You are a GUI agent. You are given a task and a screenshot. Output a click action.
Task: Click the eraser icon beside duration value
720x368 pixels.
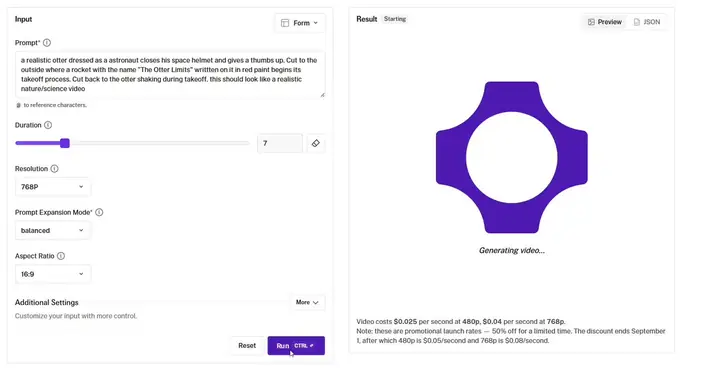click(x=315, y=143)
